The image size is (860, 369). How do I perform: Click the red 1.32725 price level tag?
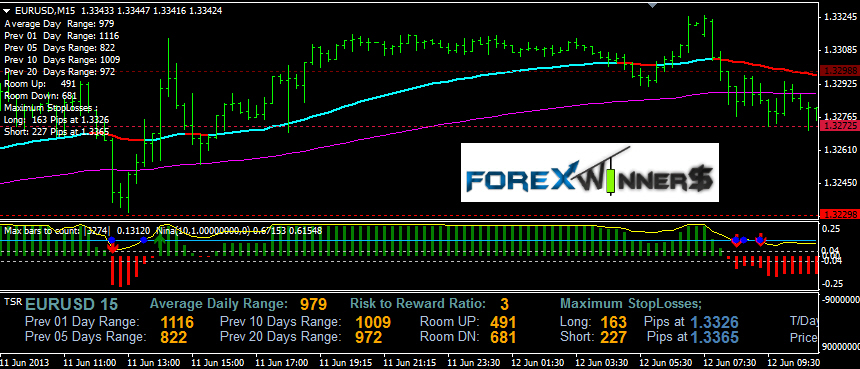[x=839, y=127]
